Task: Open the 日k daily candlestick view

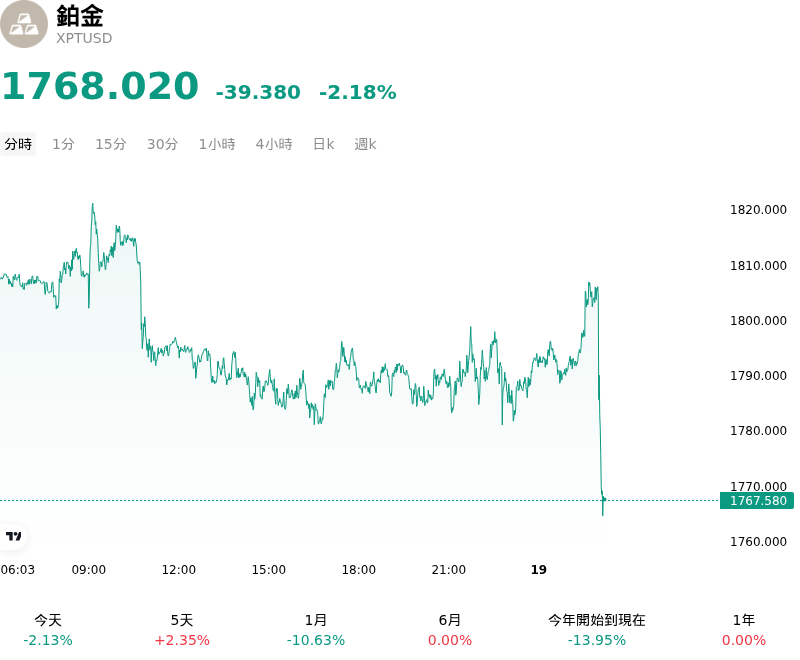Action: click(x=323, y=144)
